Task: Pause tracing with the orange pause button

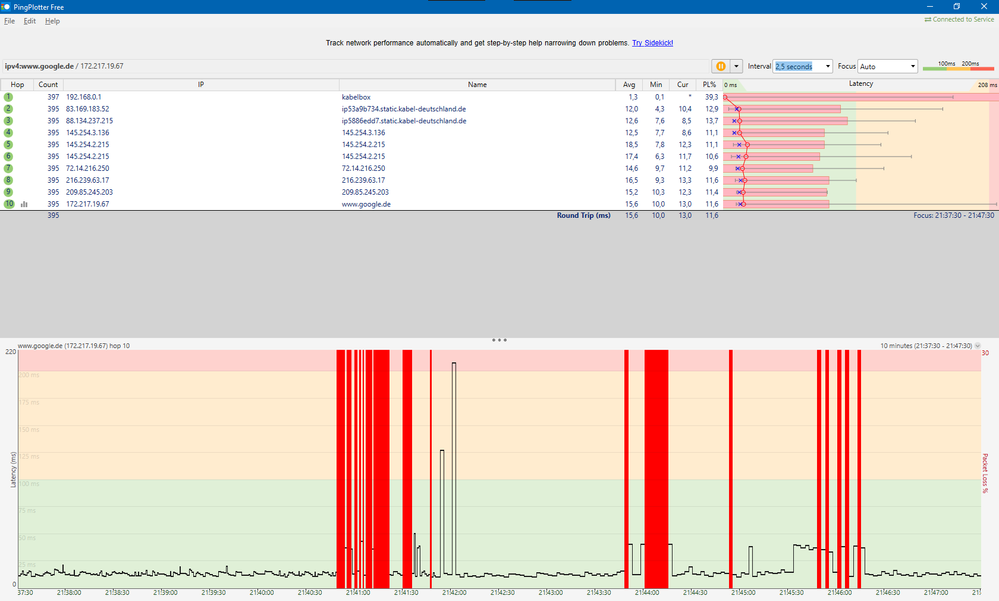Action: pyautogui.click(x=720, y=66)
